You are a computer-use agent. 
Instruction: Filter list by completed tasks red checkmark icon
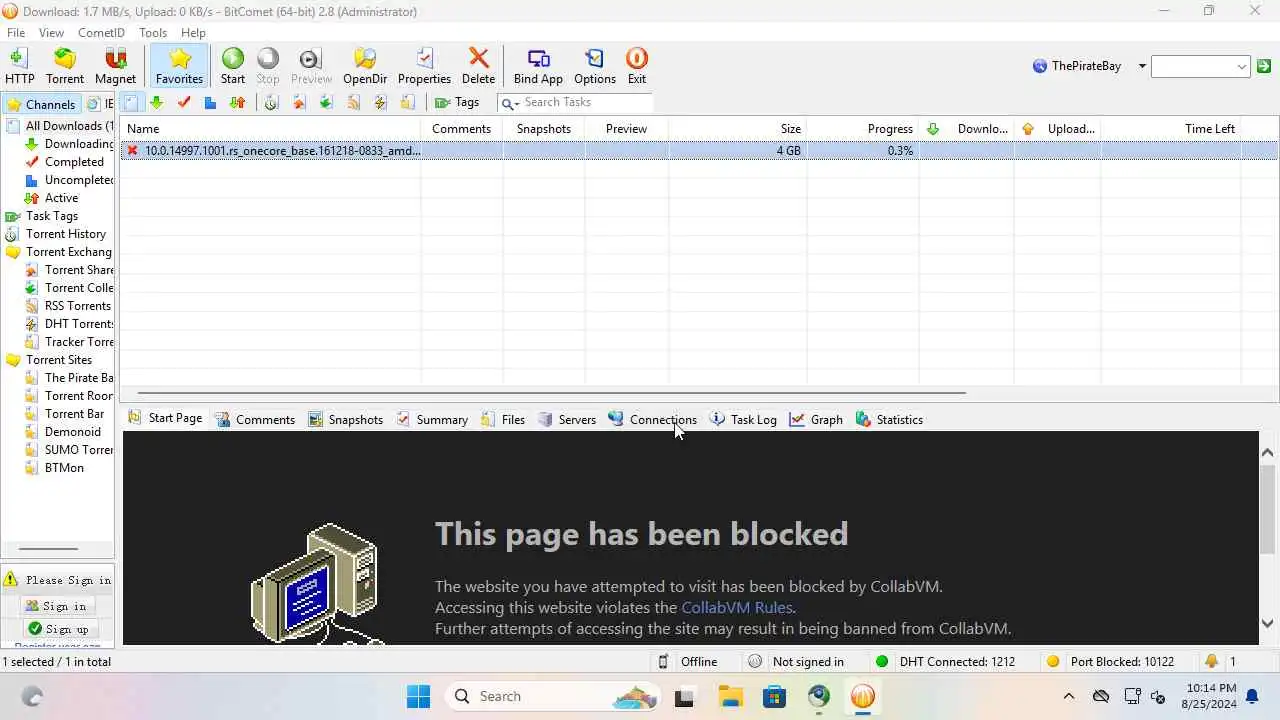[184, 103]
